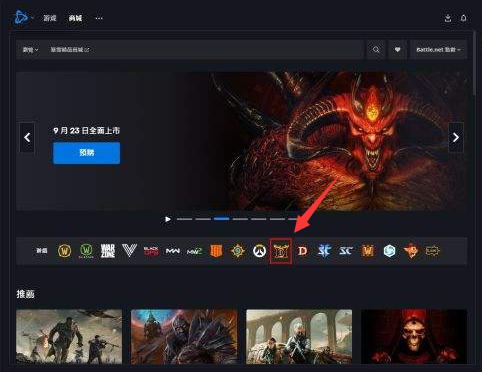Open the Hearthstone icon in the game strip
Viewport: 482px width, 372px height.
click(x=238, y=251)
